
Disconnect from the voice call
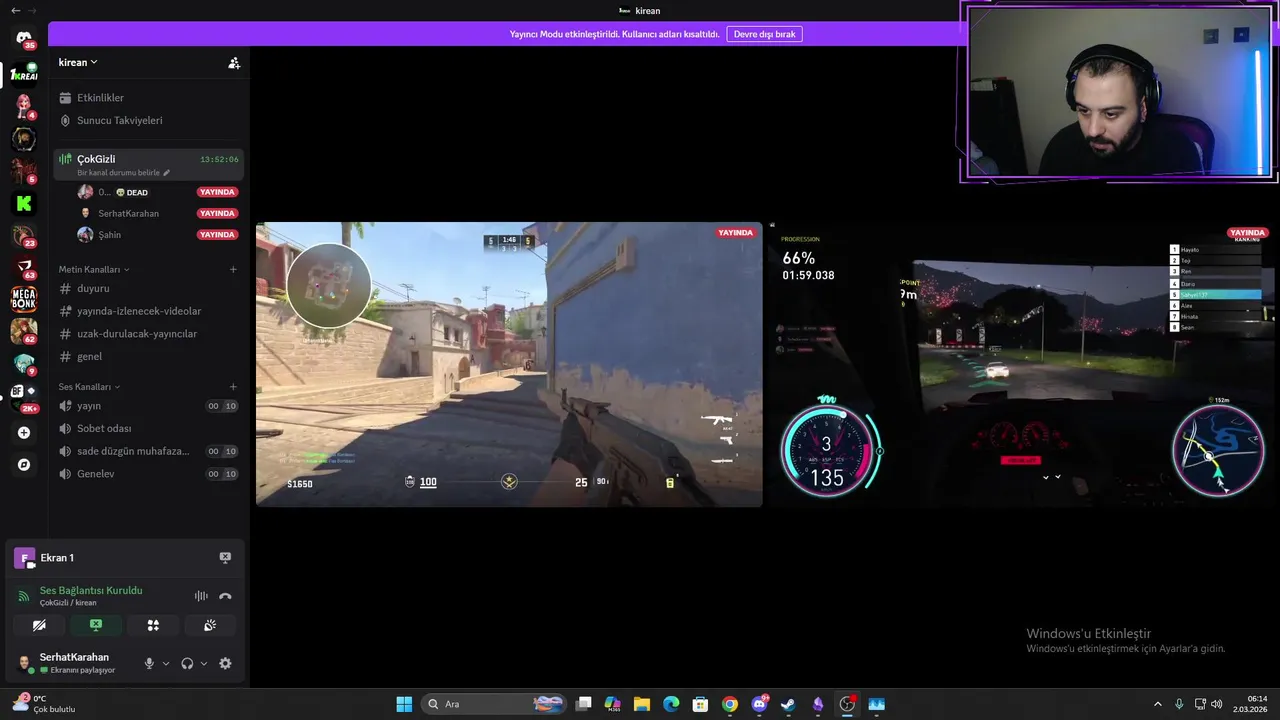tap(225, 596)
